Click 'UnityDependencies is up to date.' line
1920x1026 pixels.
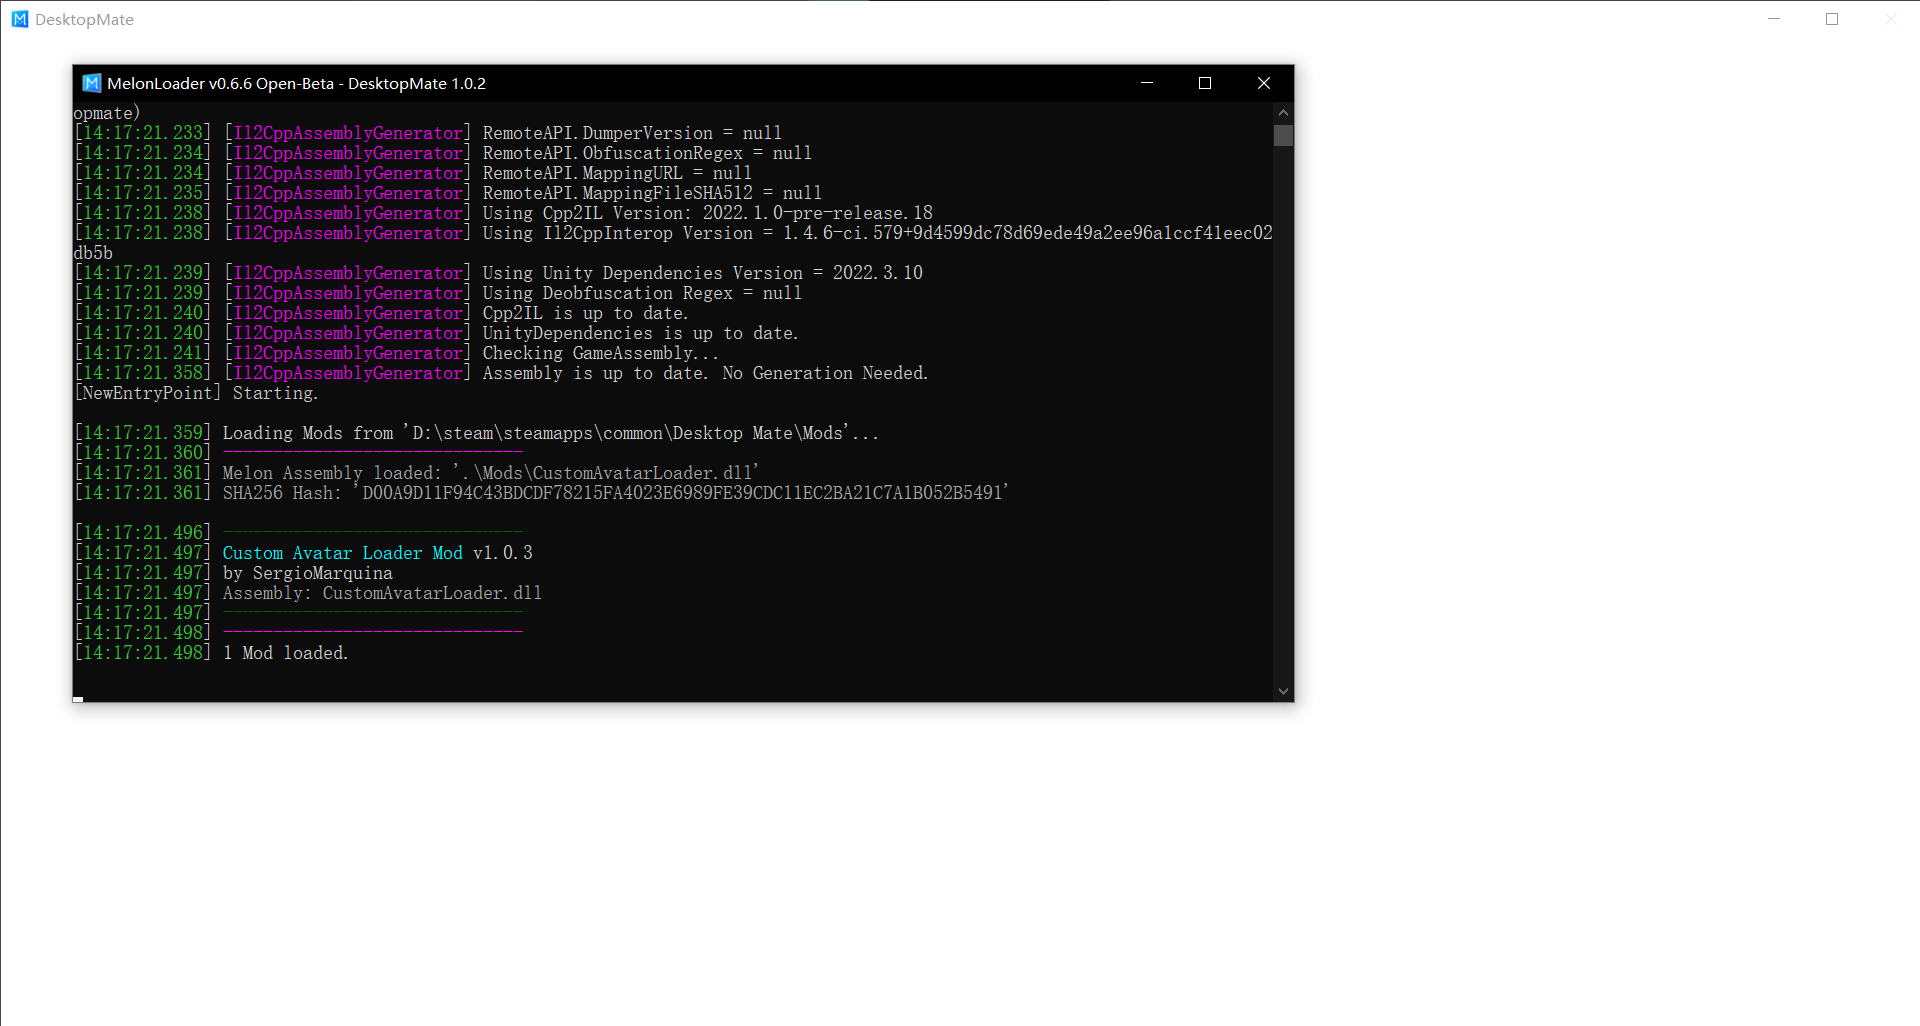click(x=640, y=333)
